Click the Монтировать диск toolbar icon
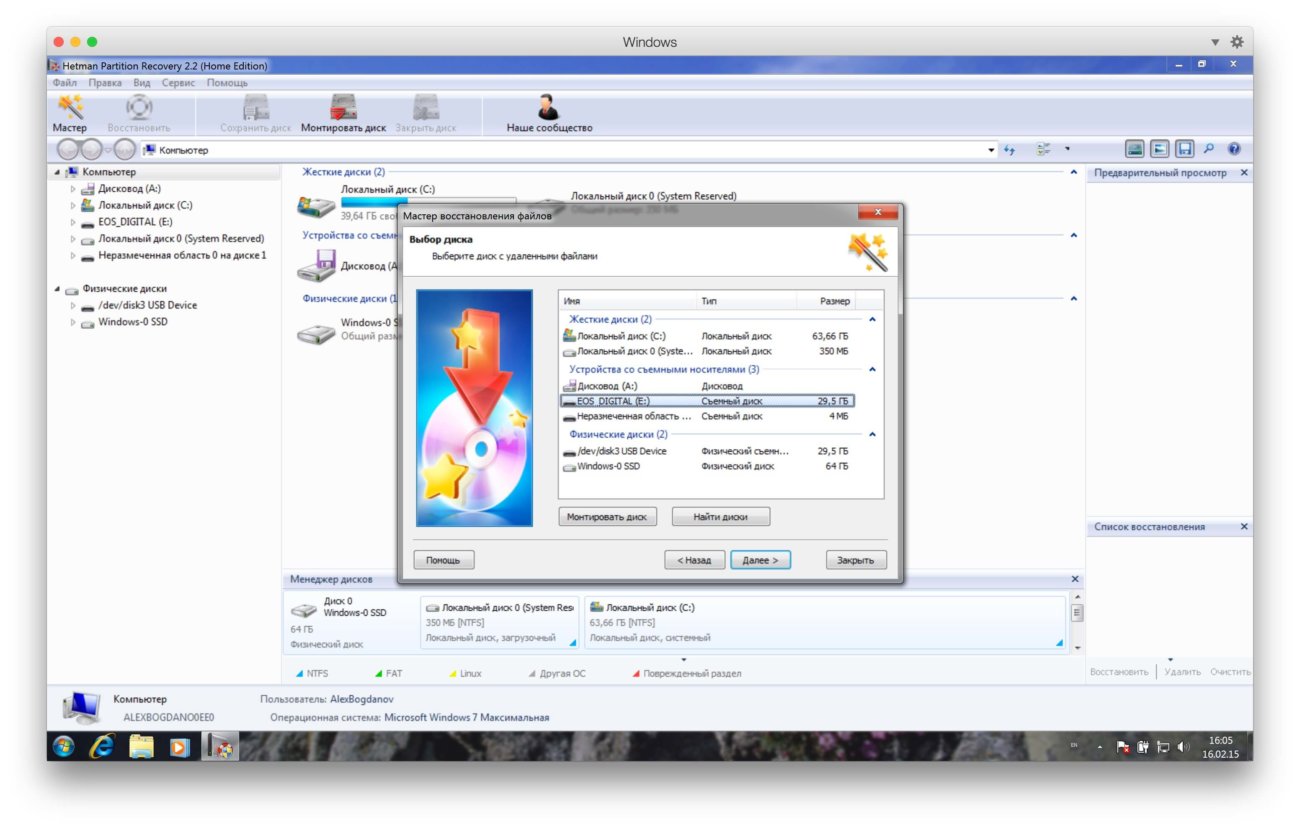1300x828 pixels. pyautogui.click(x=345, y=110)
